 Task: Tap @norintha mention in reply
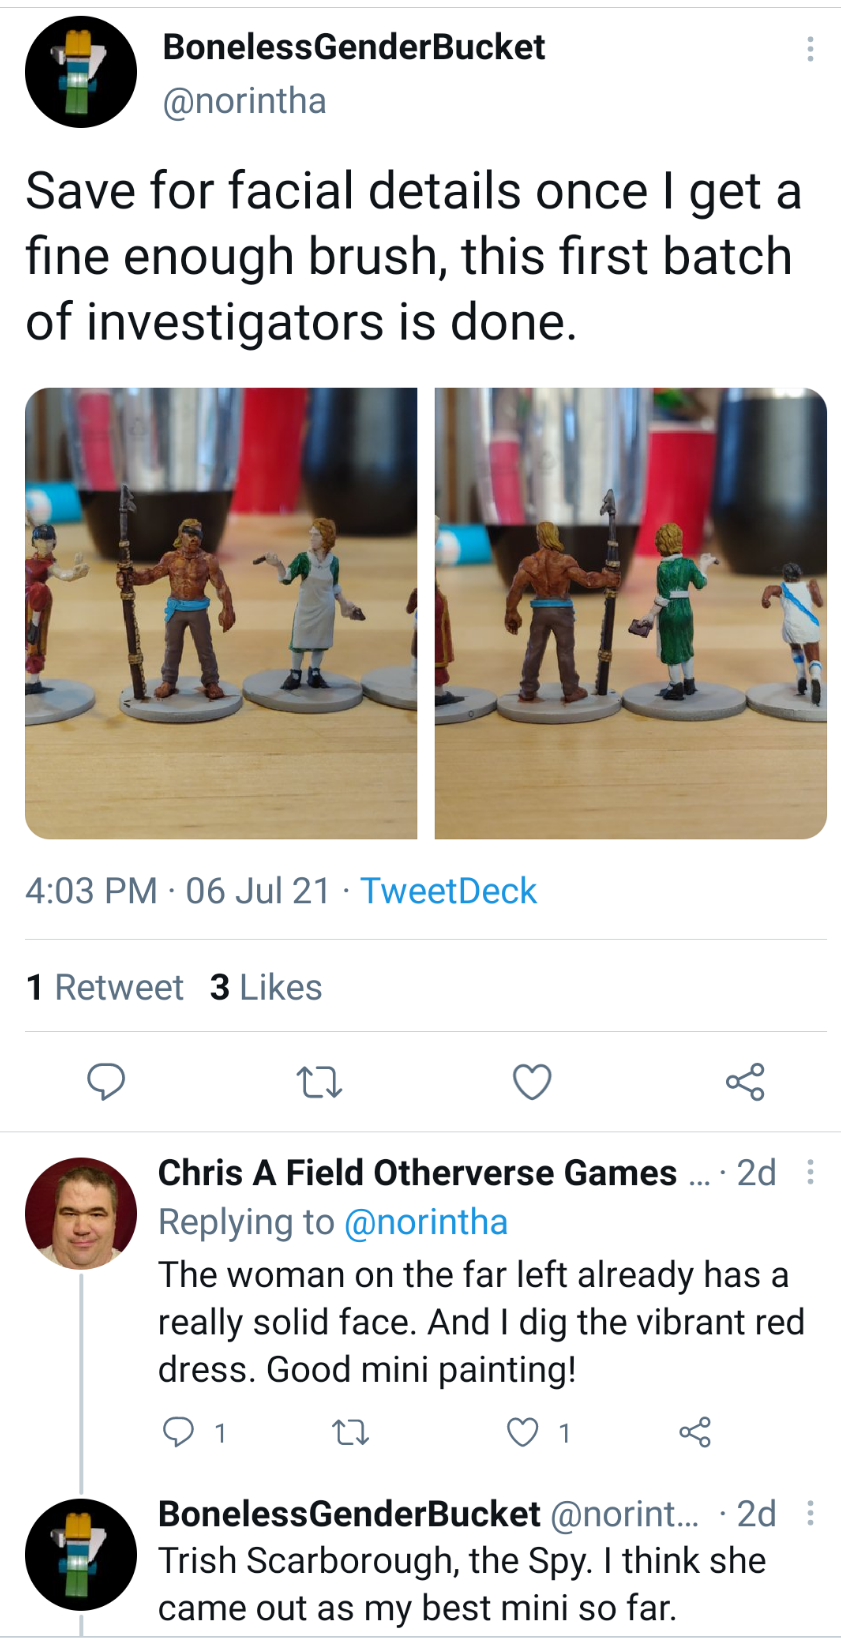(426, 1222)
